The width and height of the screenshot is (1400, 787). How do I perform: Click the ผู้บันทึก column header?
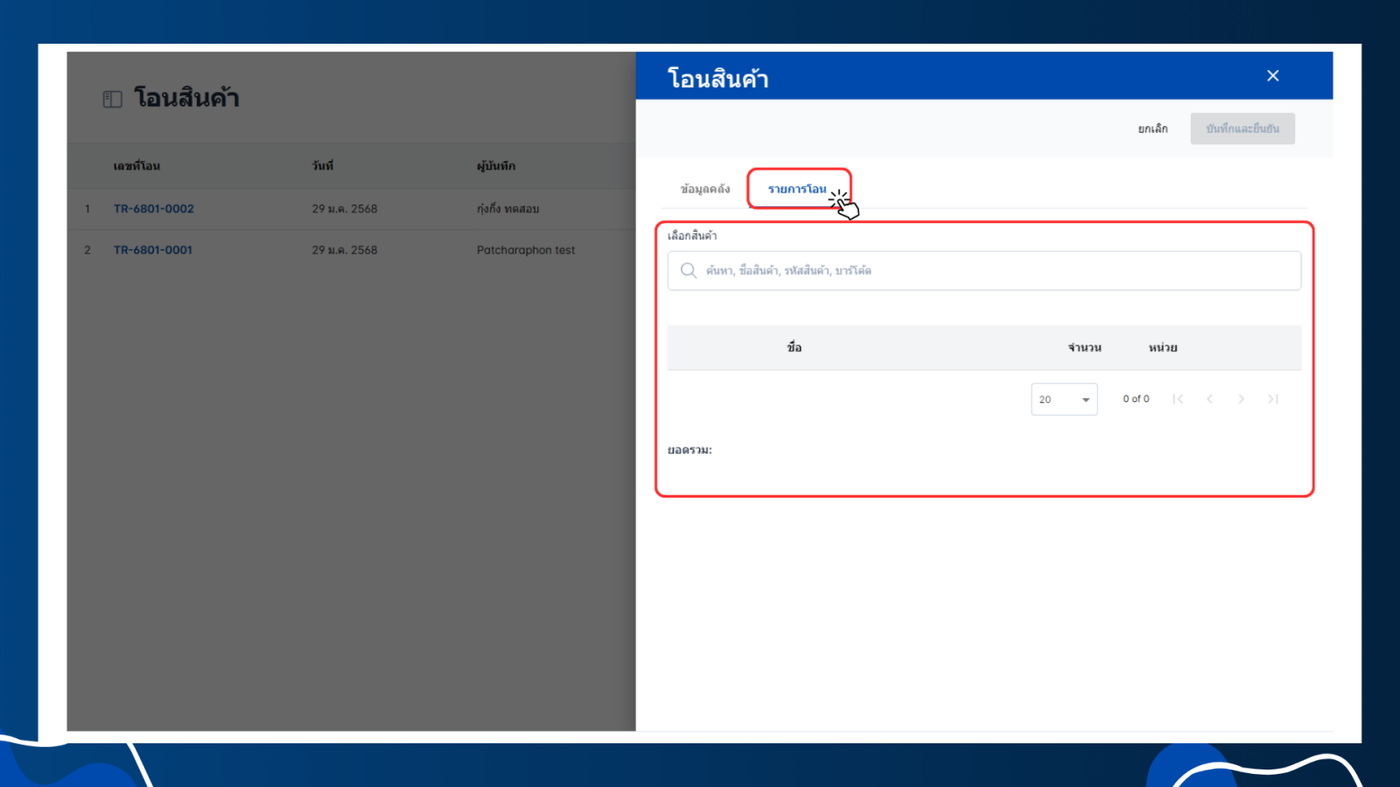point(496,166)
